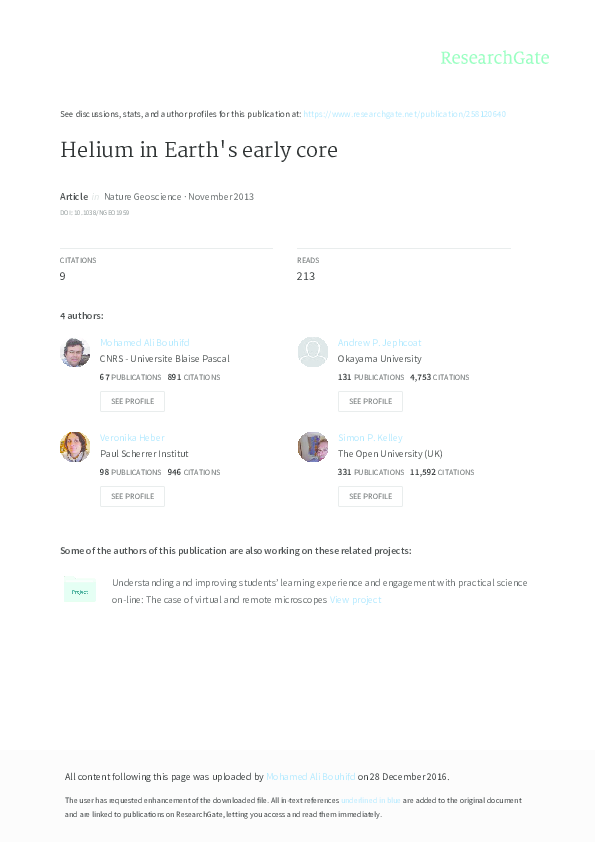Click Veronika Heber's profile photo

pyautogui.click(x=75, y=447)
